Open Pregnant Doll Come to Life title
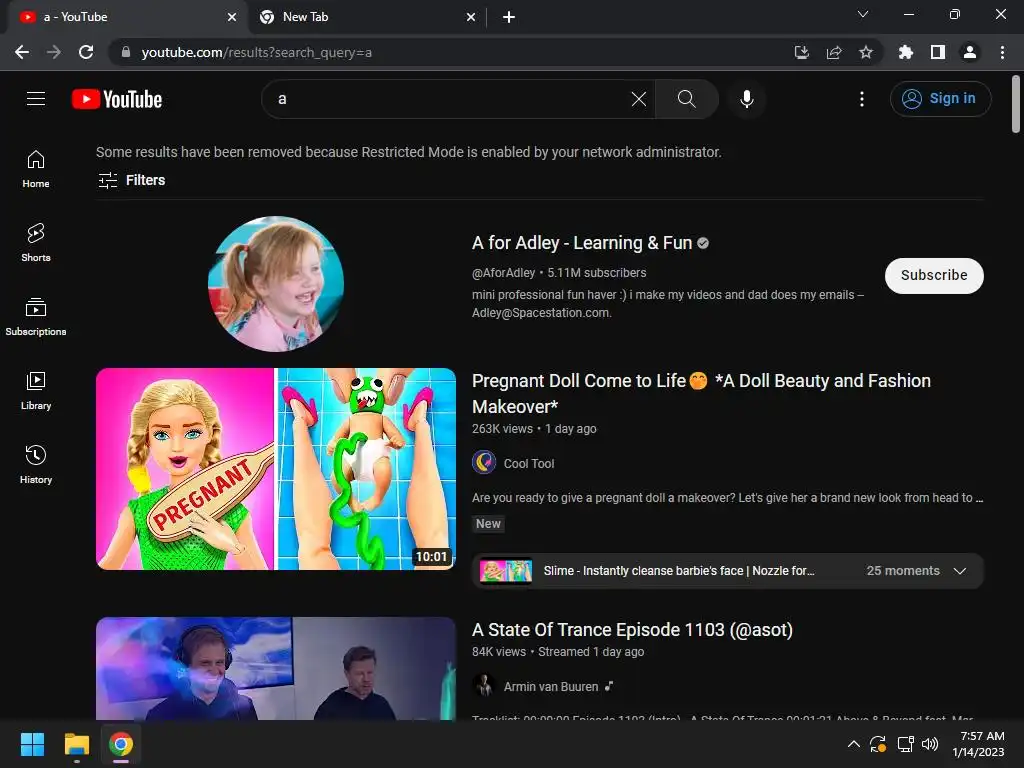The image size is (1024, 768). pos(701,393)
